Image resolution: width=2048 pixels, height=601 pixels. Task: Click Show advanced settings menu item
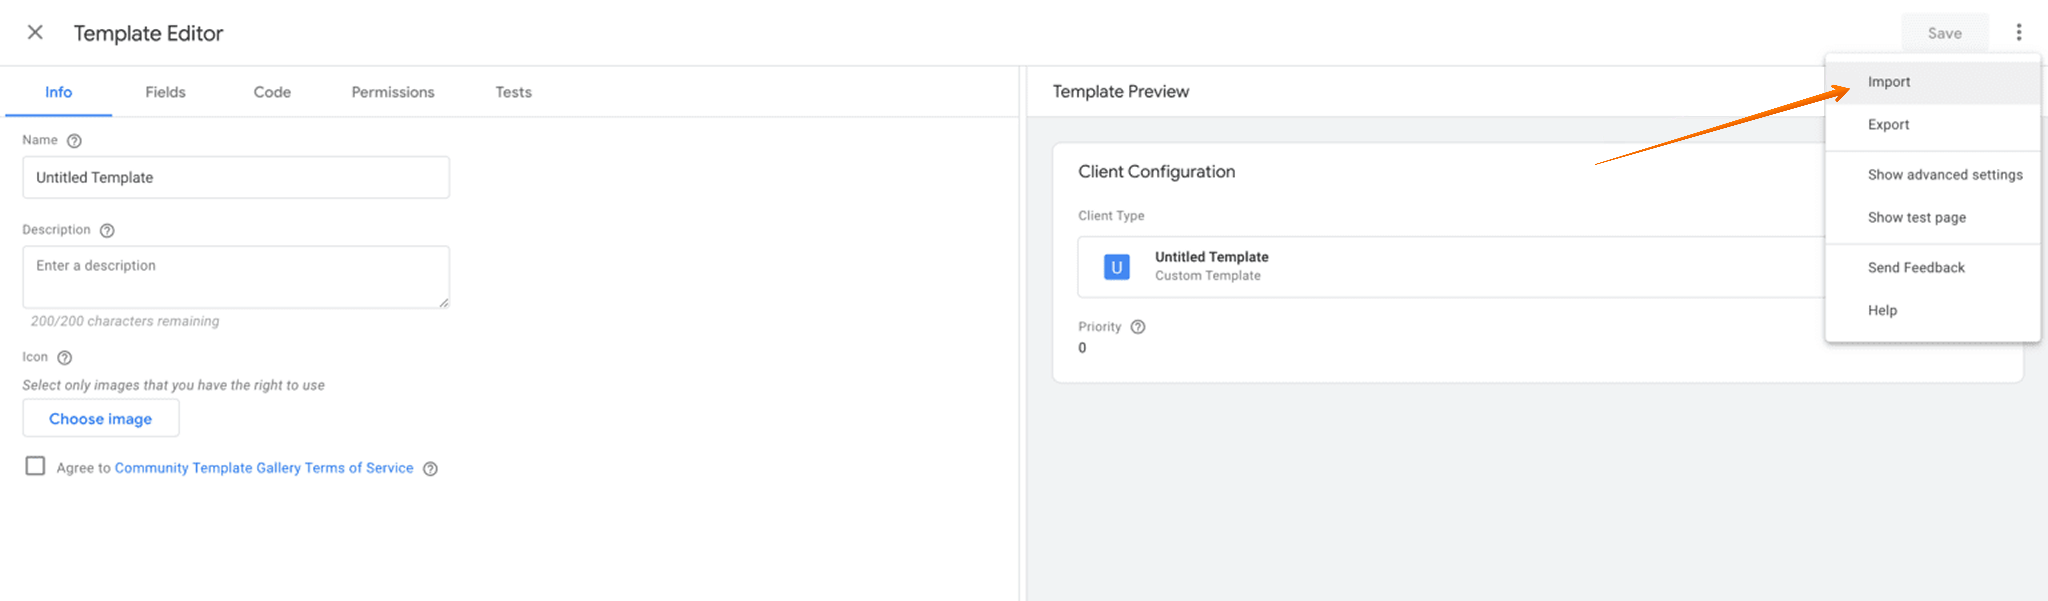1932,175
